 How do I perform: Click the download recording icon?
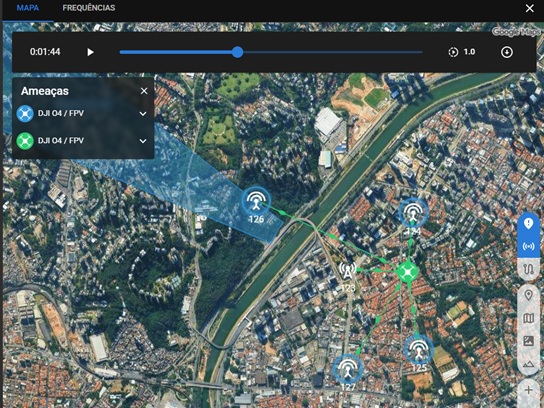507,52
